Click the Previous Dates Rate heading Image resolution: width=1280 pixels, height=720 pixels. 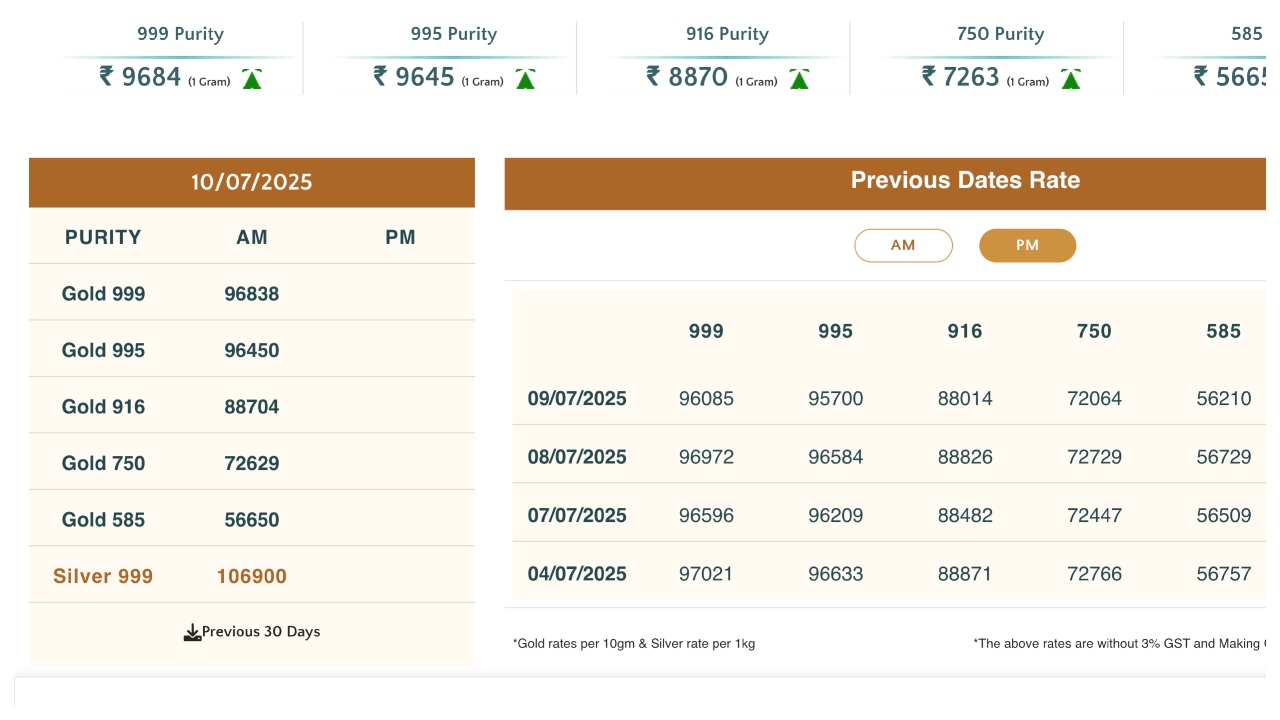965,181
